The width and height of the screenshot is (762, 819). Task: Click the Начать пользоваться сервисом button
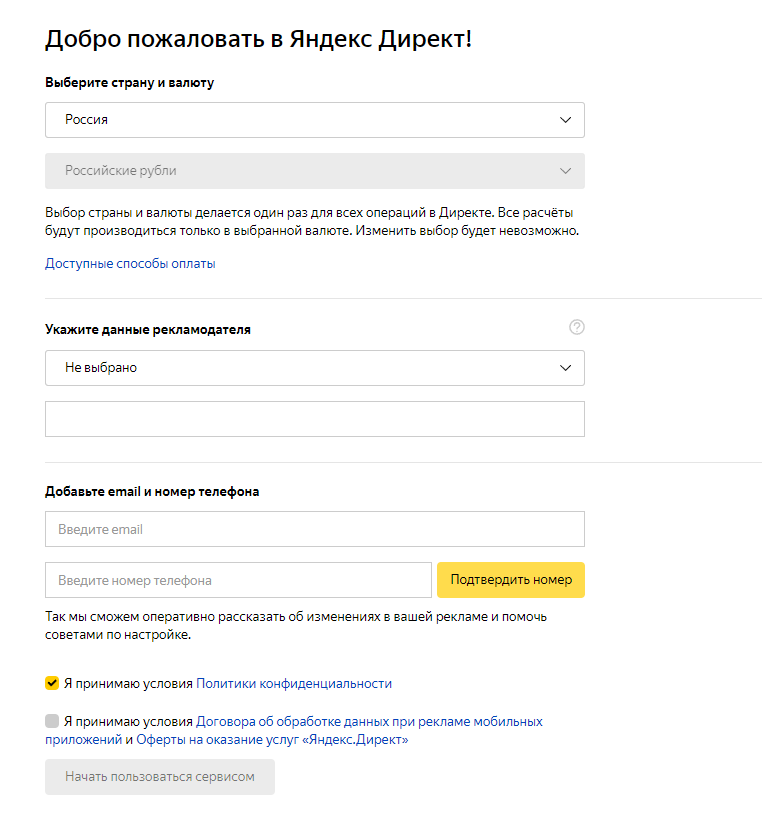pos(160,777)
